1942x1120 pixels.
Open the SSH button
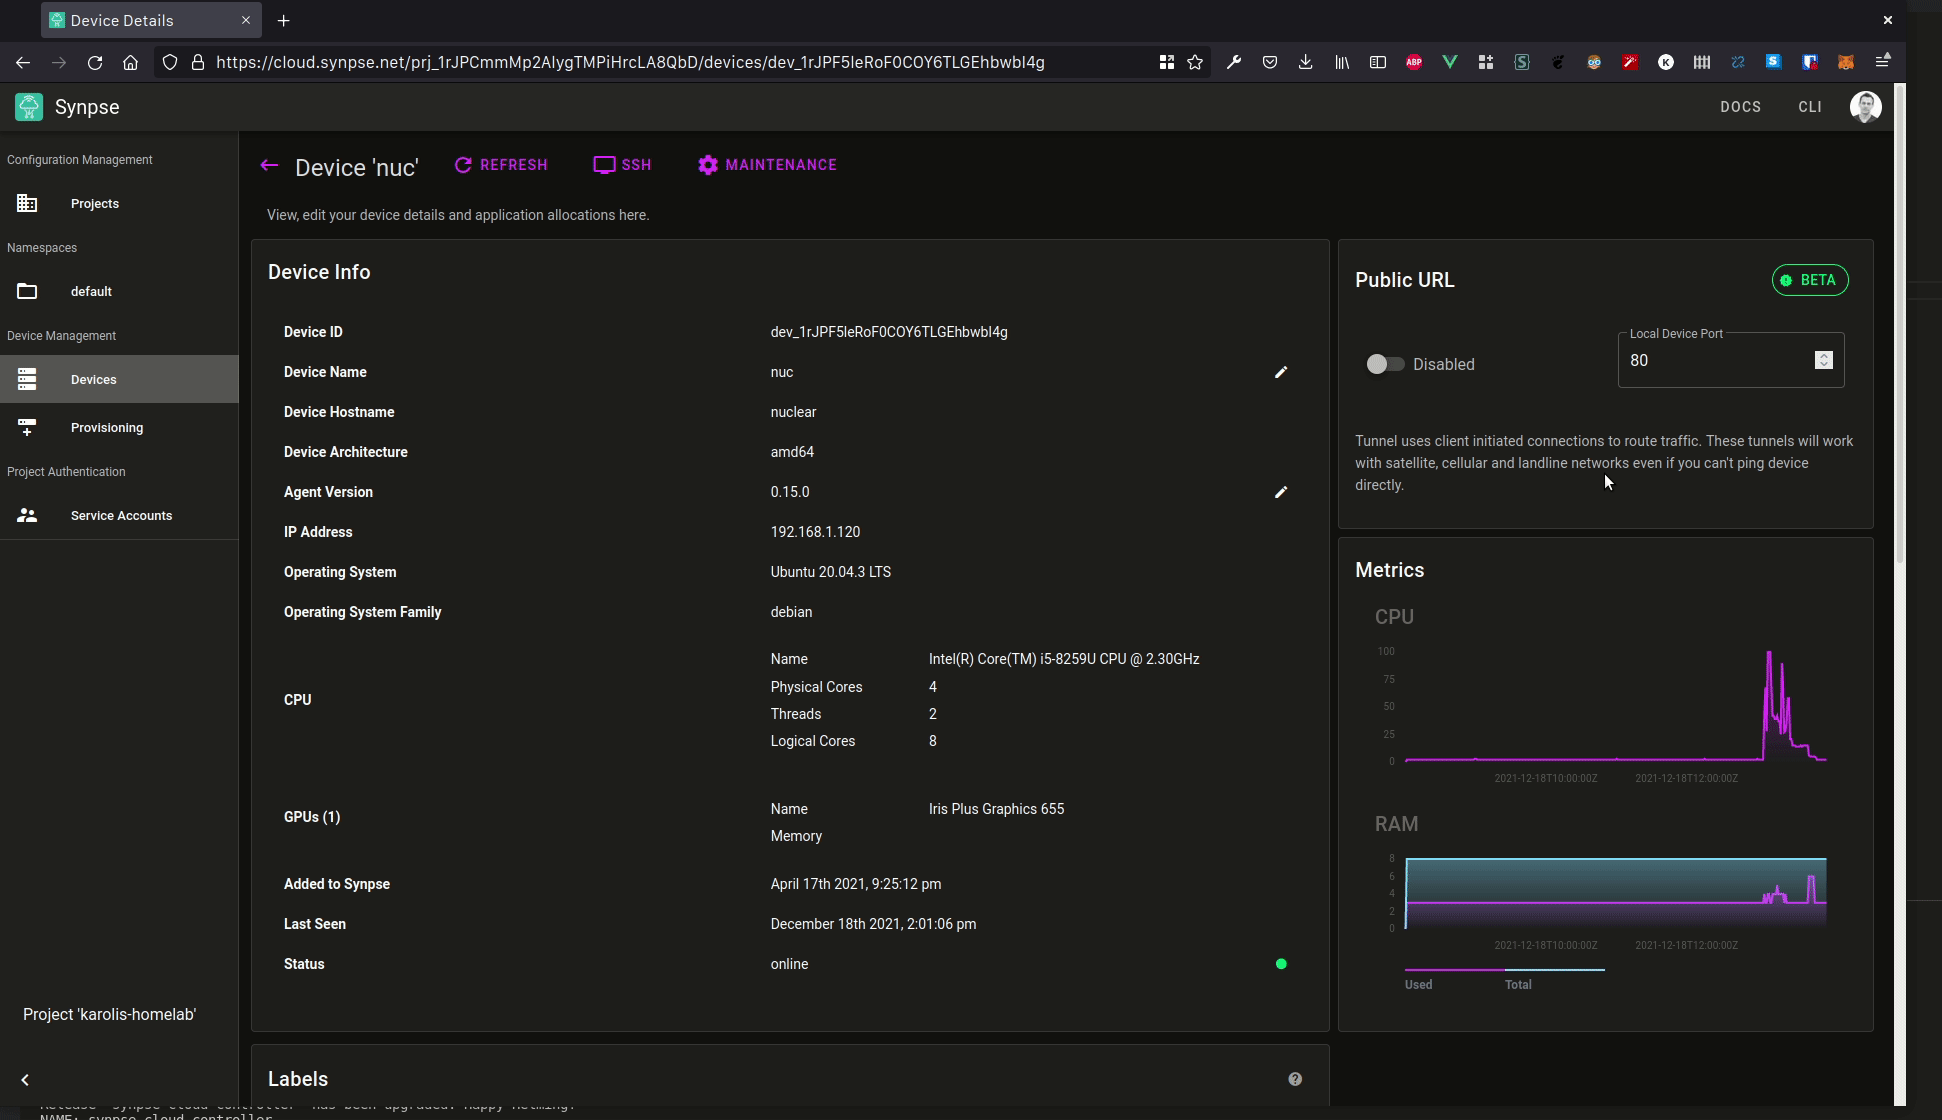tap(622, 165)
